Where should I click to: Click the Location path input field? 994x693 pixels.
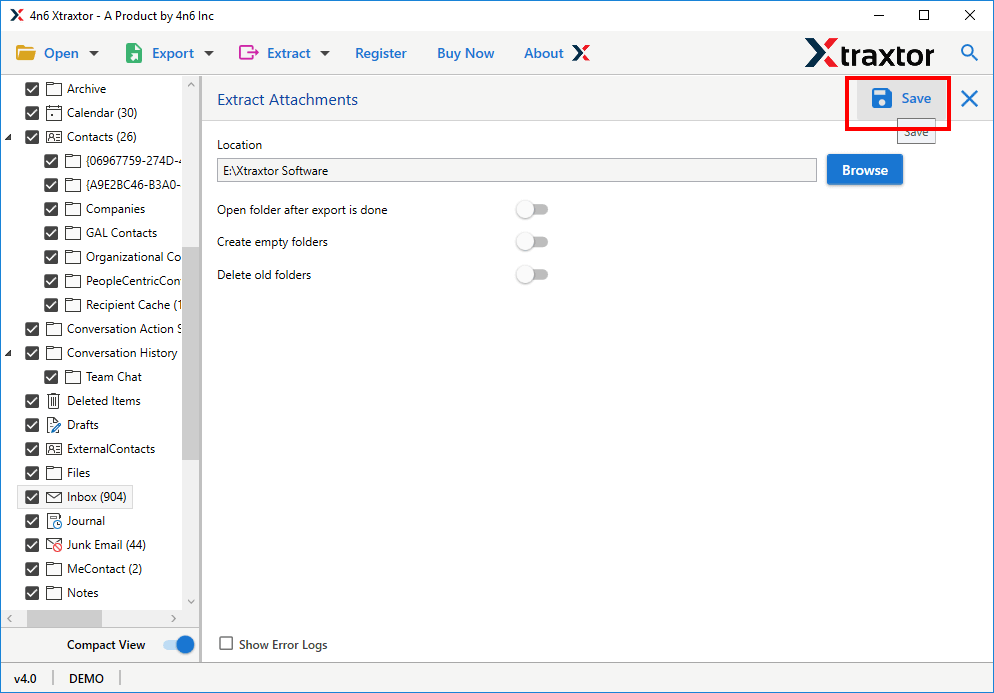coord(516,171)
